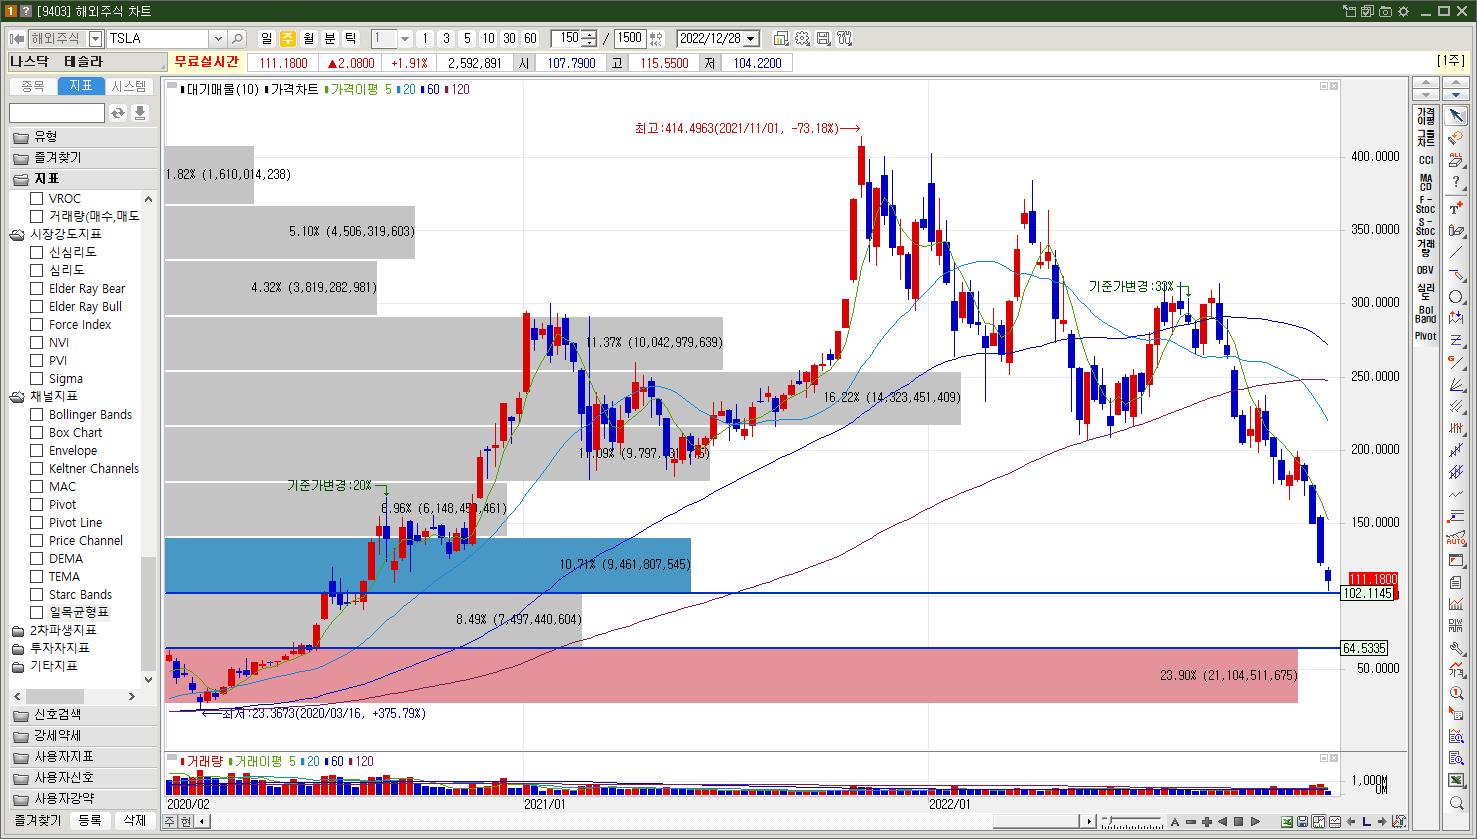
Task: Open the TSLA symbol dropdown
Action: 217,39
